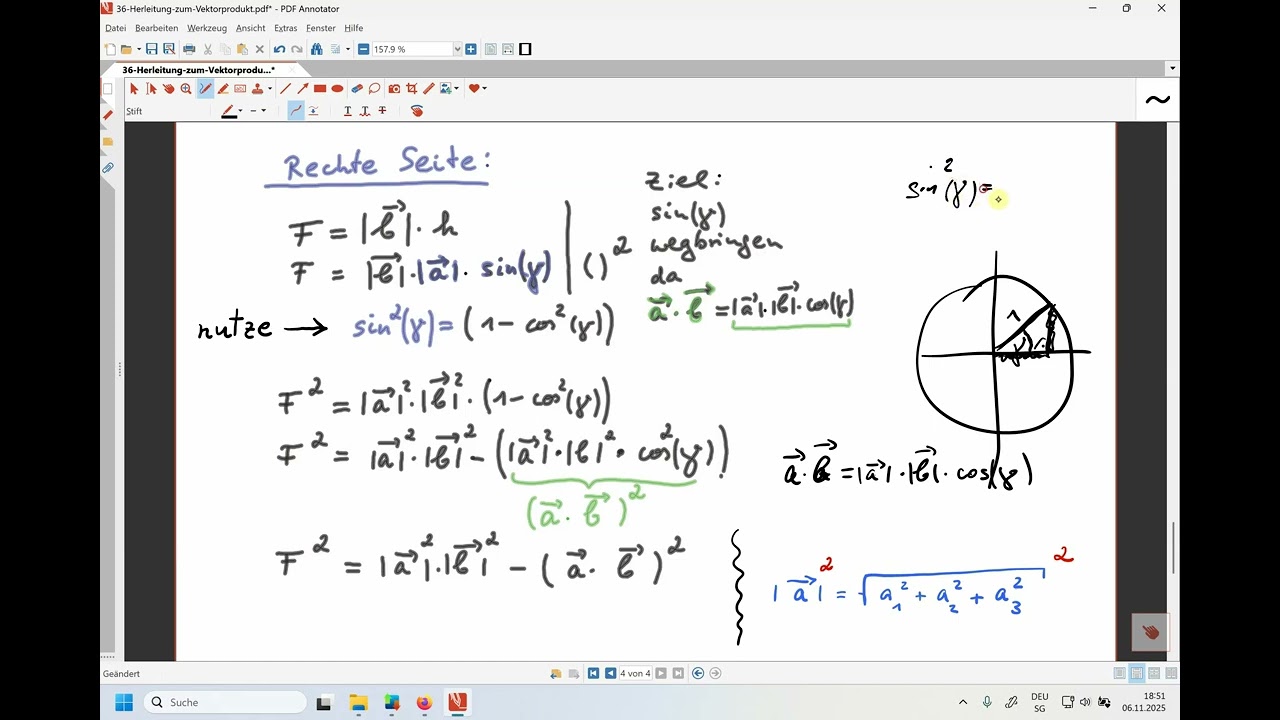Select the Text box tool
This screenshot has width=1280, height=720.
[x=240, y=88]
